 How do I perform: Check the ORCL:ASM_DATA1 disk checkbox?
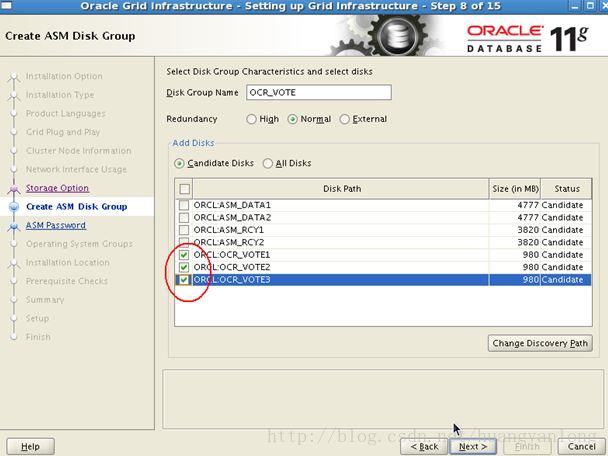184,205
